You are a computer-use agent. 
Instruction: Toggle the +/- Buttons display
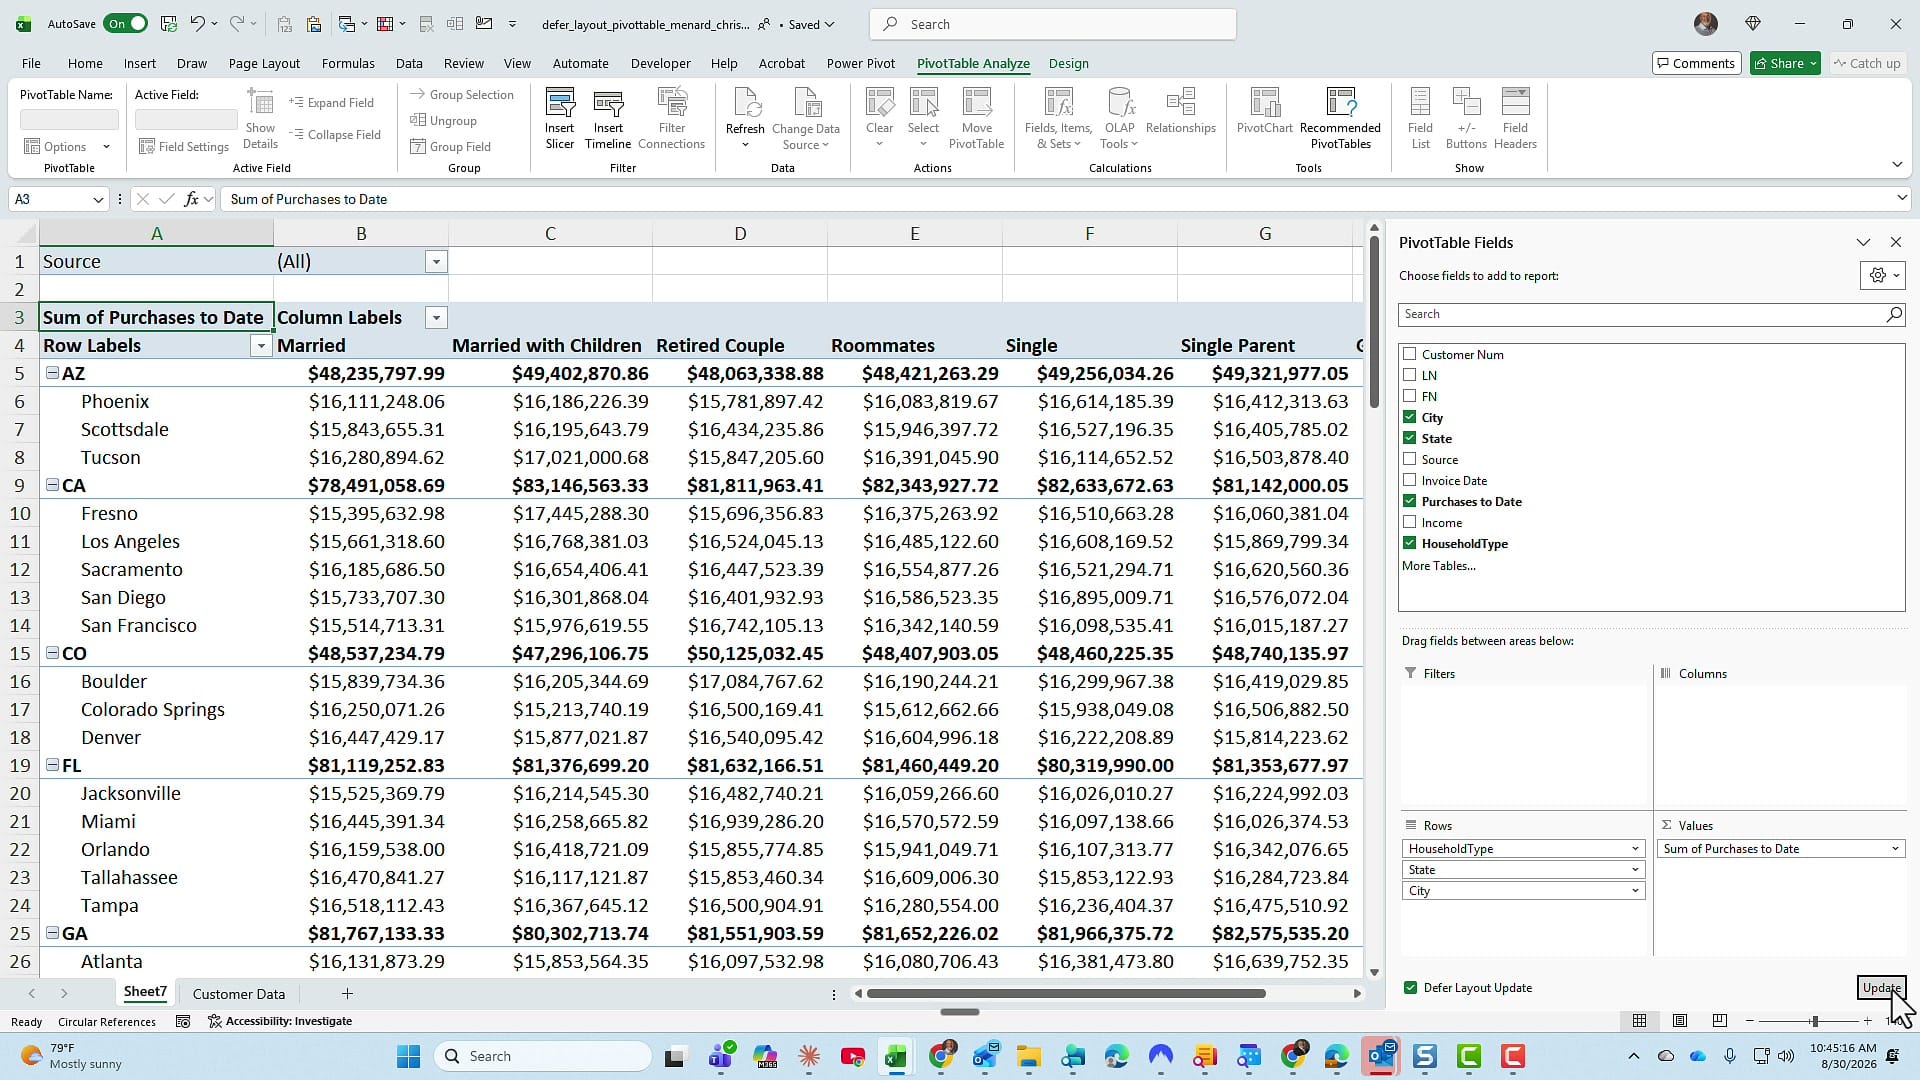1466,118
